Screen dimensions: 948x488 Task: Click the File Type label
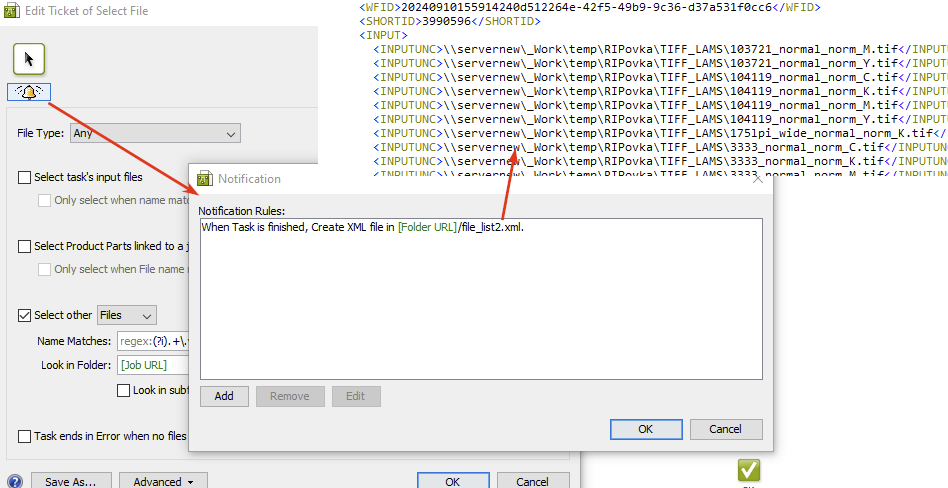(41, 133)
